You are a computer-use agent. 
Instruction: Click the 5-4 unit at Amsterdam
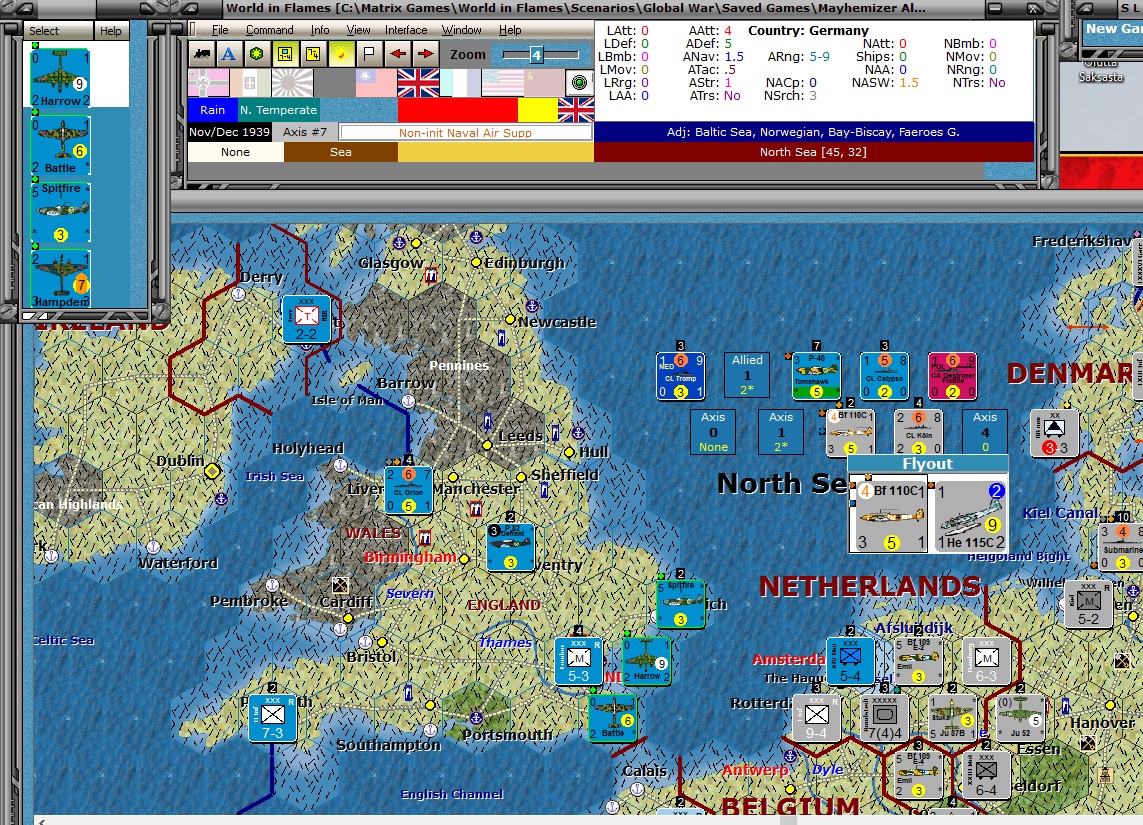click(x=850, y=662)
